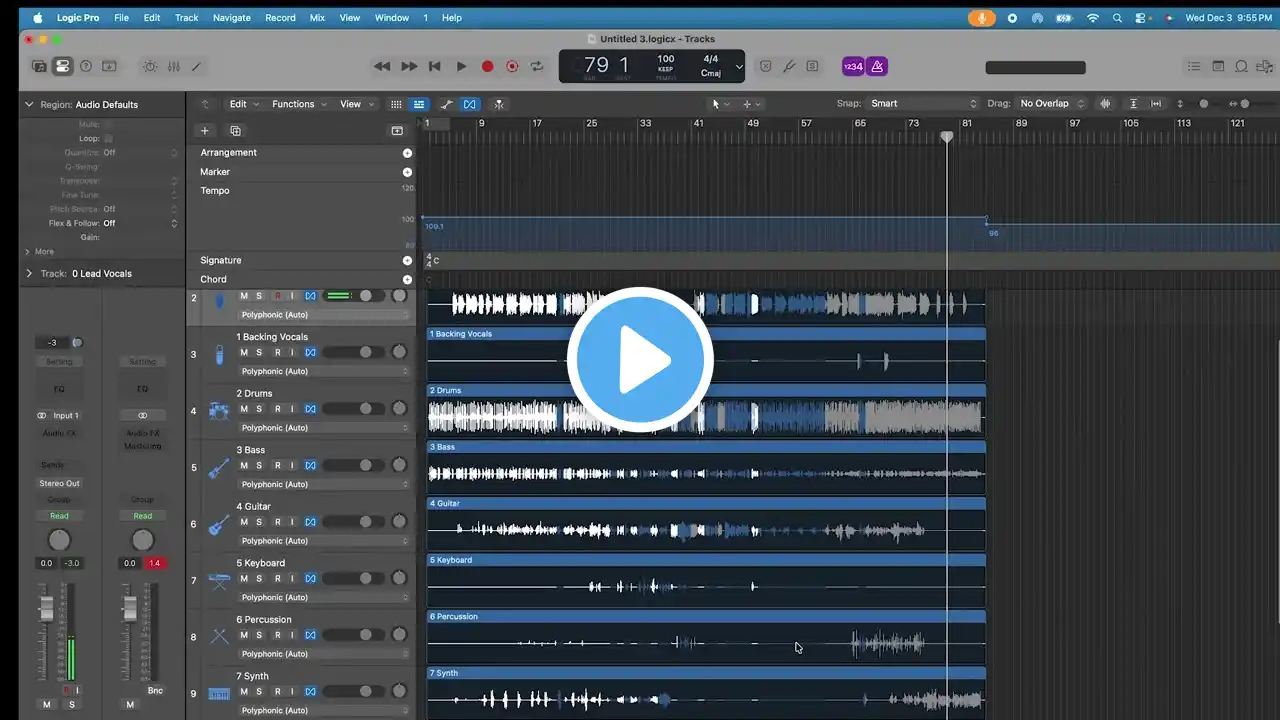Click the 2 Drums drum kit icon
Screen dimensions: 1280x720
tap(219, 411)
